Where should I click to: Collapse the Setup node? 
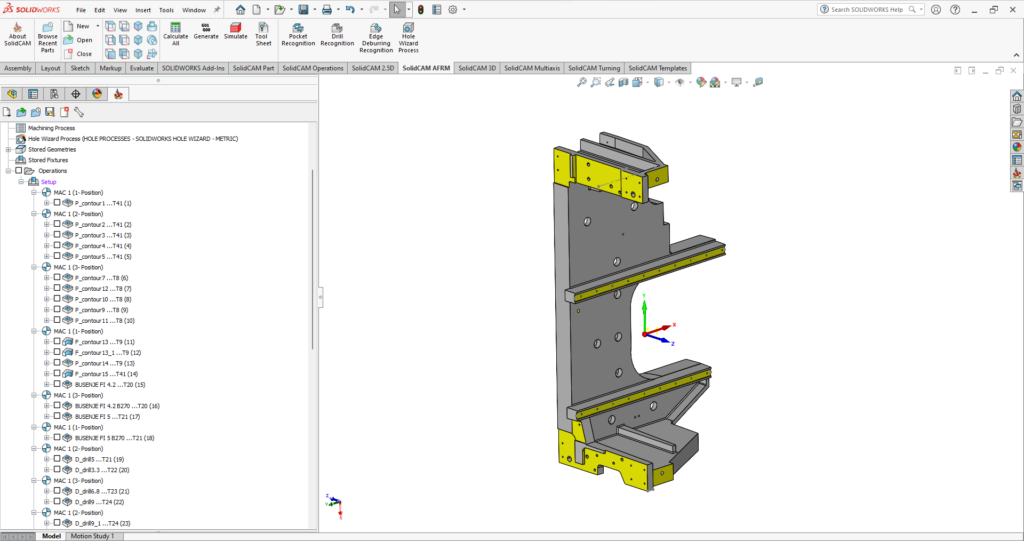pos(21,182)
